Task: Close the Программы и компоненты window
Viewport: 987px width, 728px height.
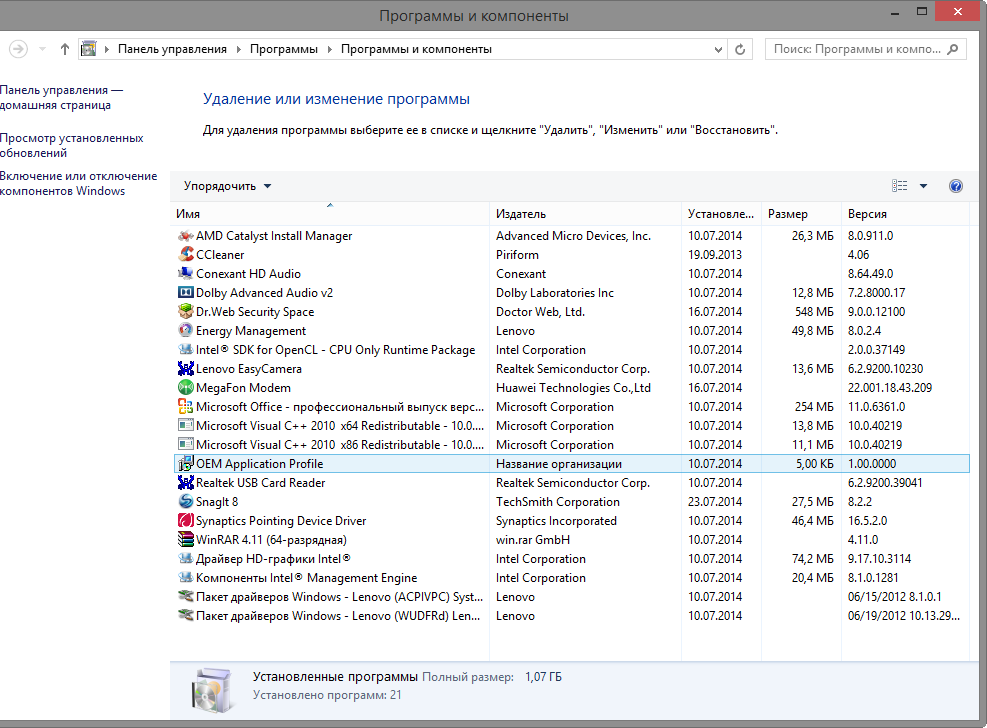Action: pos(957,11)
